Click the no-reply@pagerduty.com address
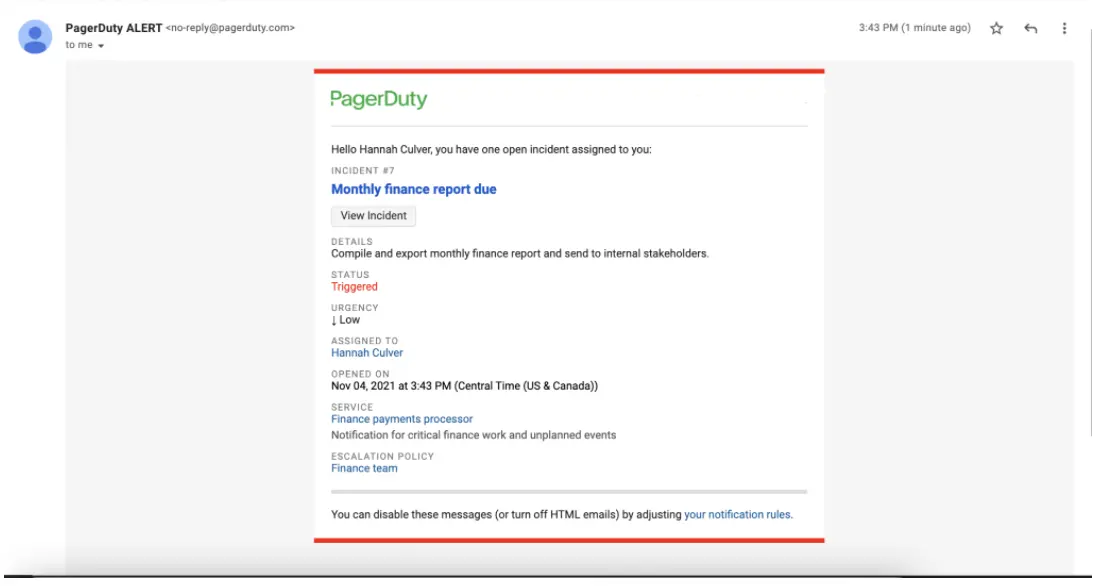Image resolution: width=1096 pixels, height=586 pixels. [x=231, y=28]
